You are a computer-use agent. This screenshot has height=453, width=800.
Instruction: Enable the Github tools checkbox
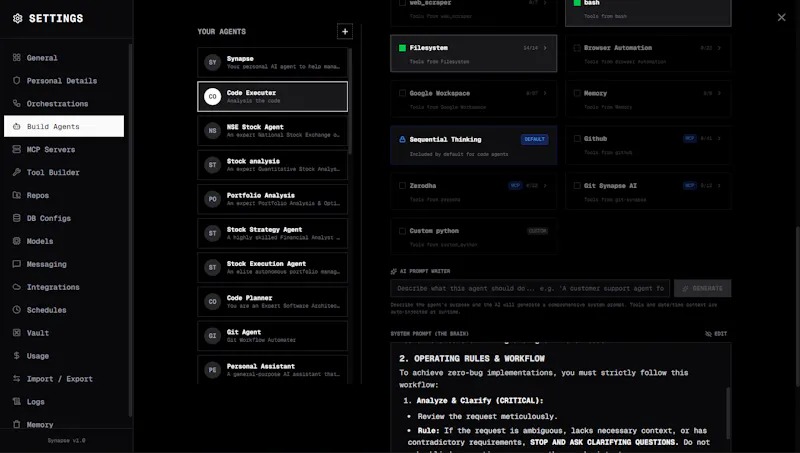coord(577,139)
